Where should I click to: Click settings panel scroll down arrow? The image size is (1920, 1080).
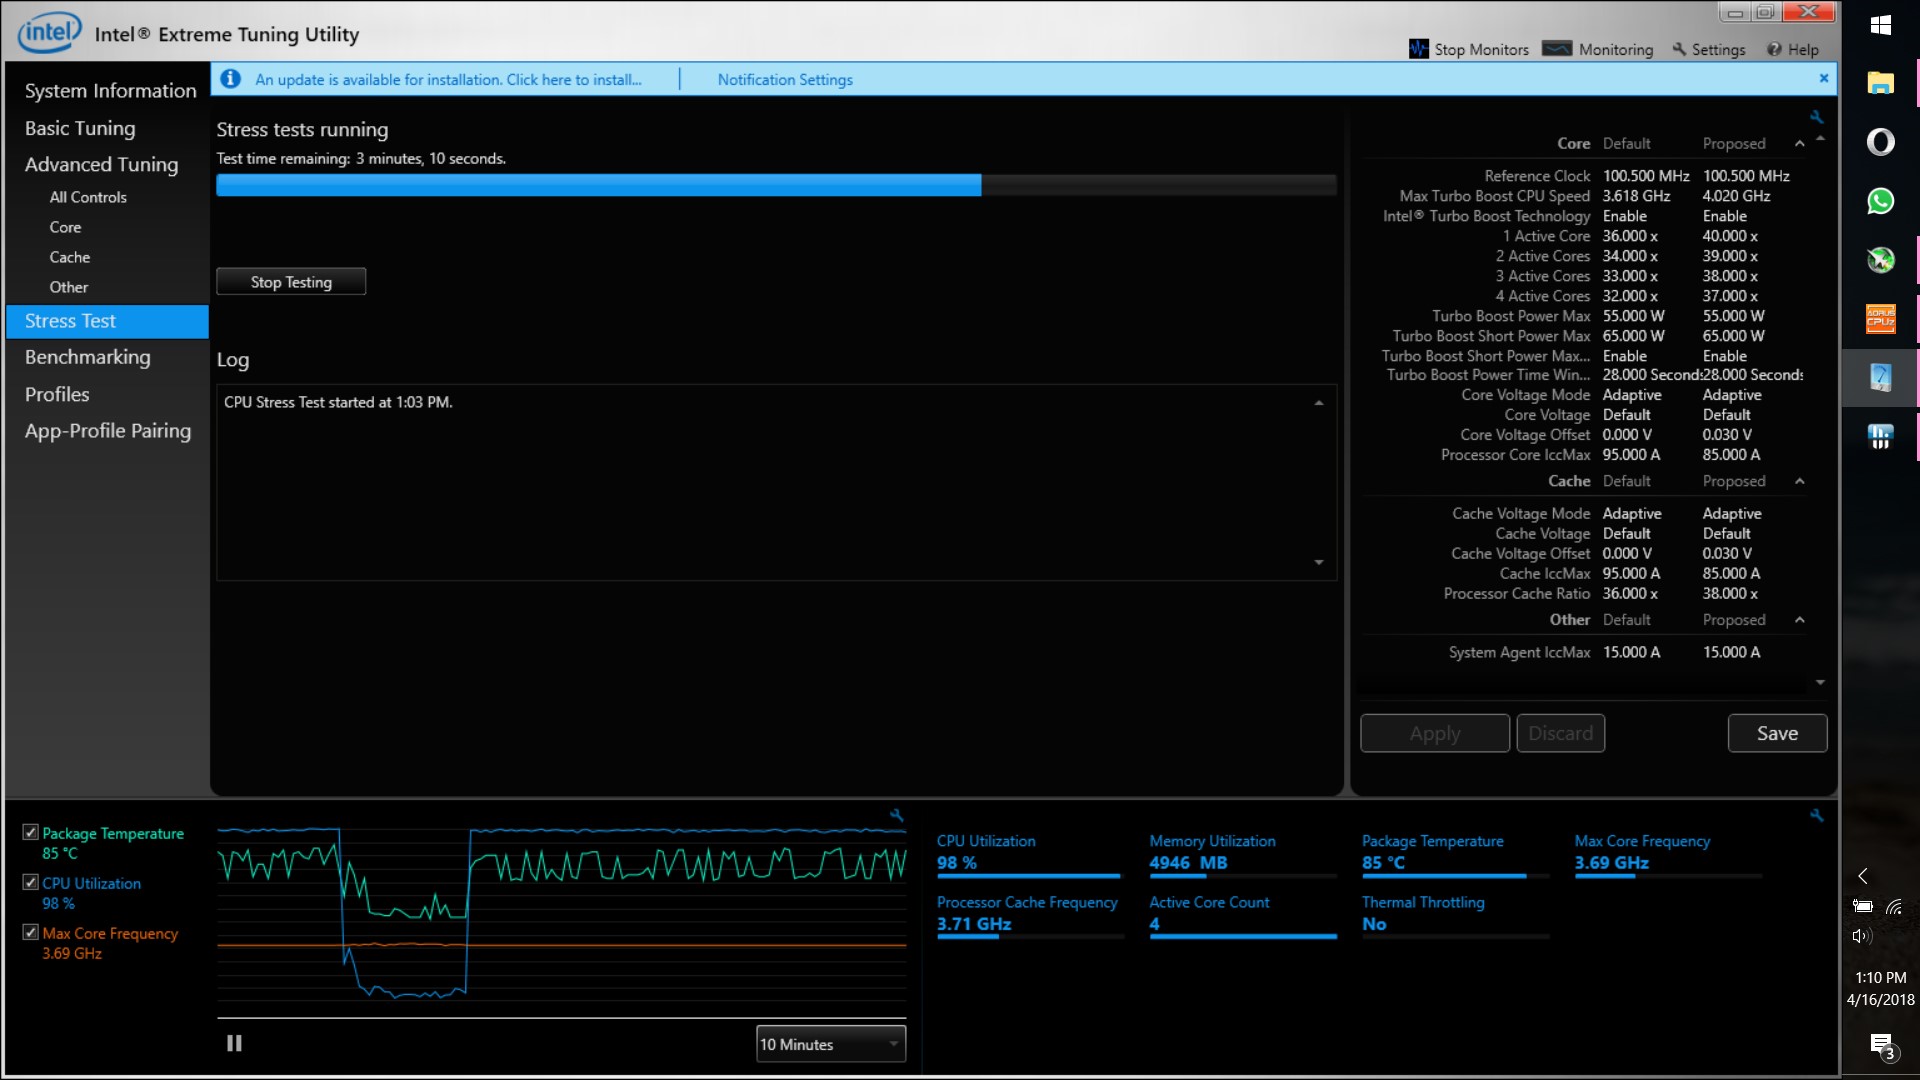1820,682
